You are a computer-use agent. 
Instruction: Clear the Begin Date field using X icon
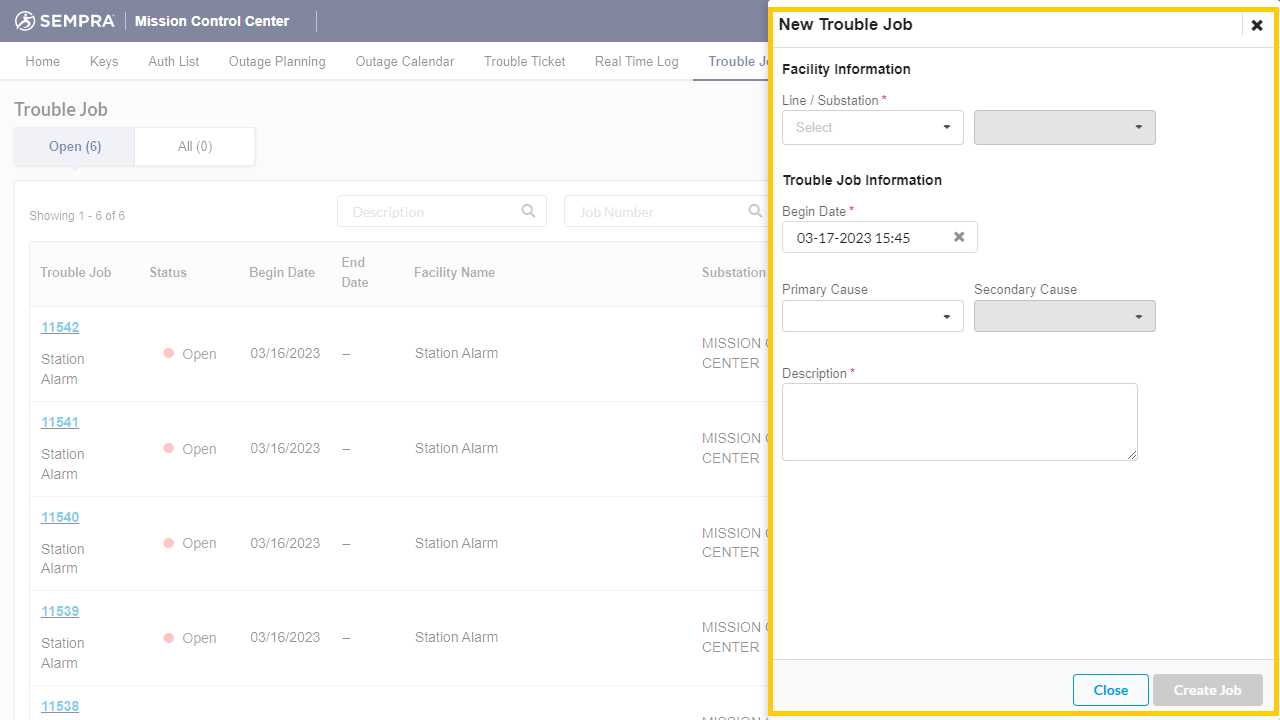(x=959, y=237)
